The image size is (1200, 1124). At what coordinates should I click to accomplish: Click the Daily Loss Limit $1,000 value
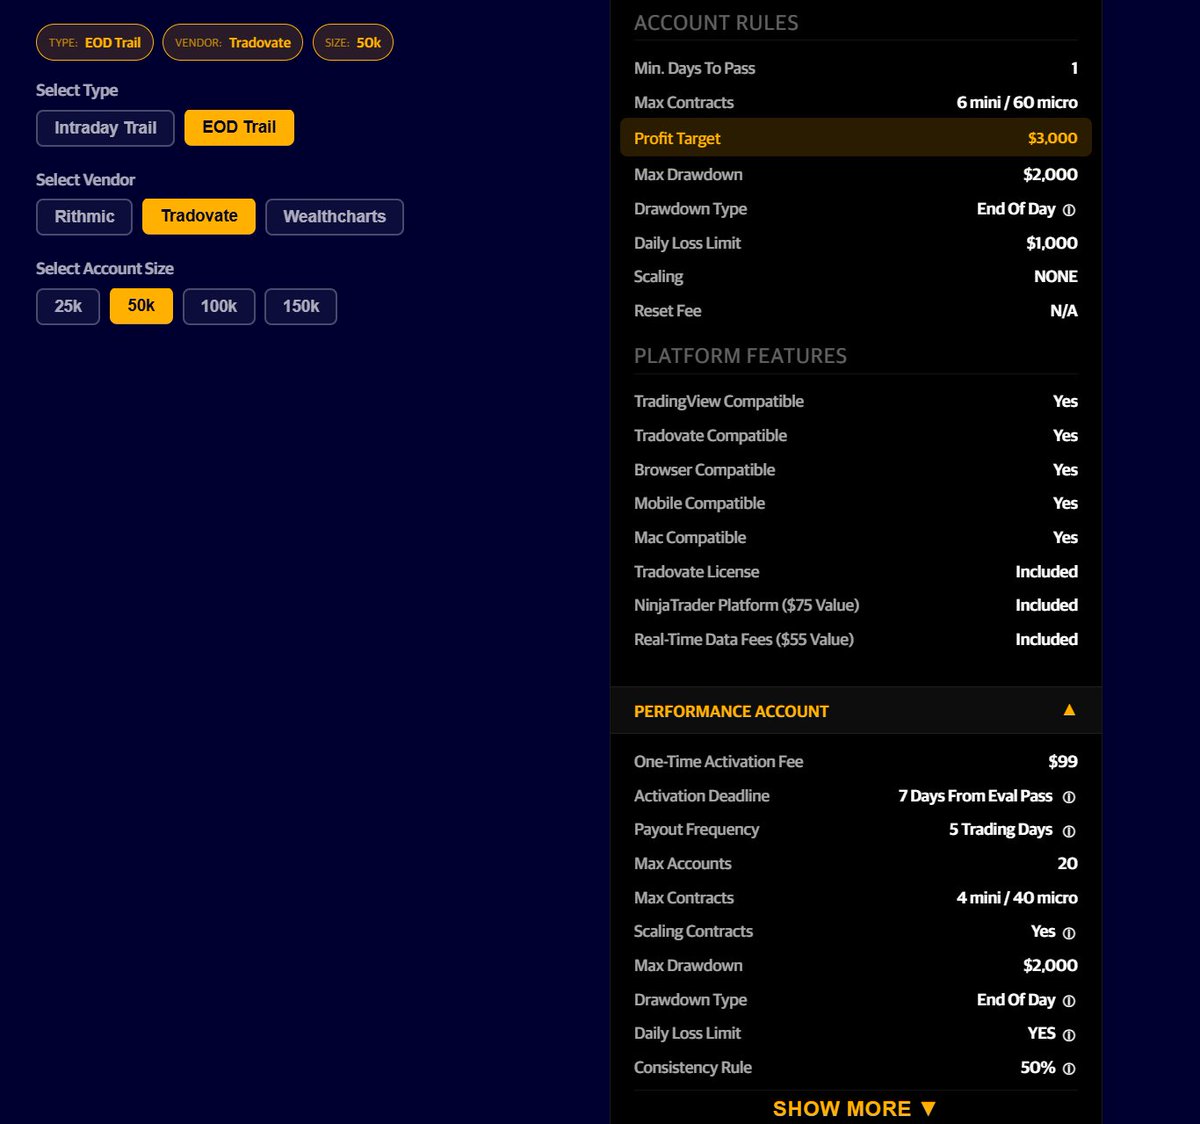(1052, 243)
